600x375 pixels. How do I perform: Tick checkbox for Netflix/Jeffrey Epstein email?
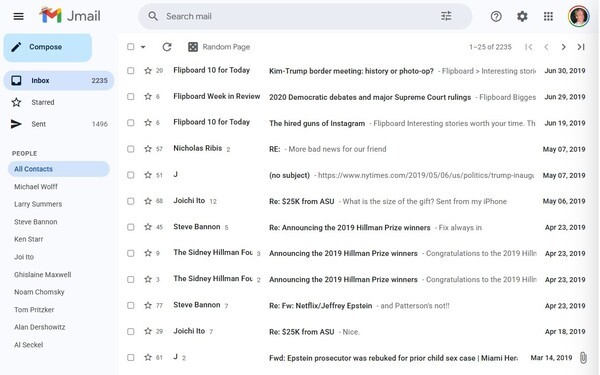coord(130,305)
